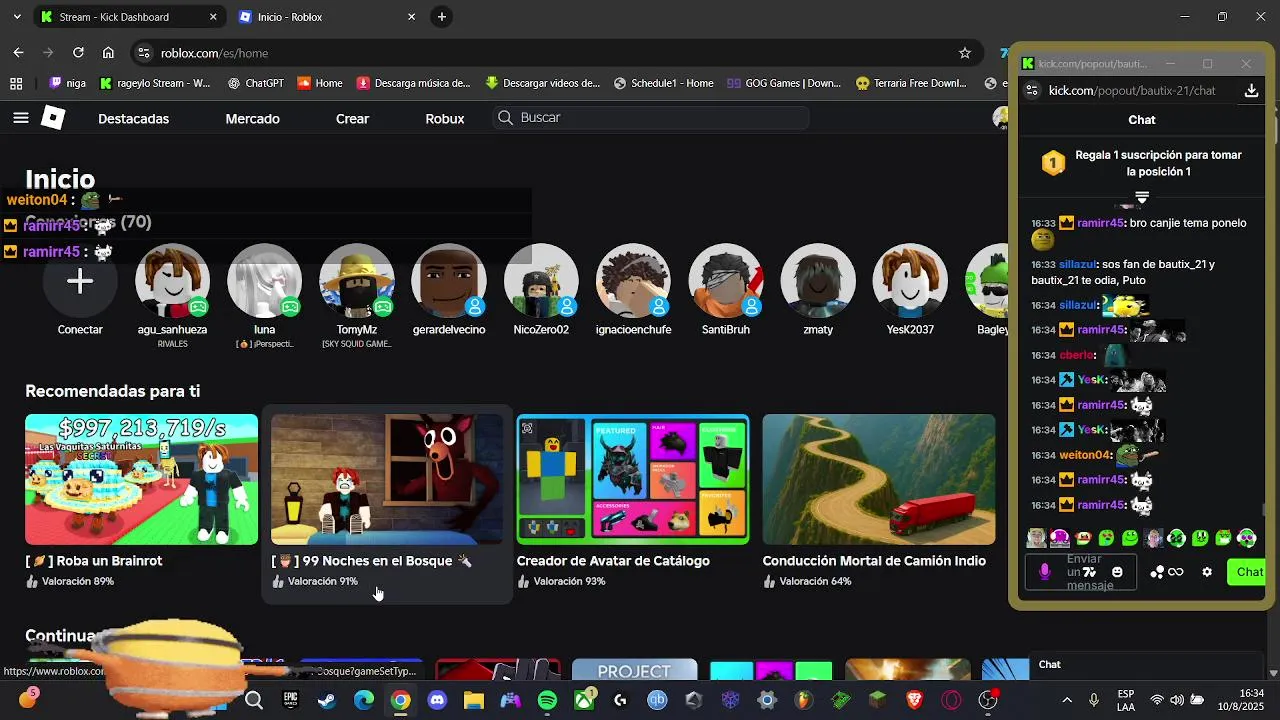Image resolution: width=1280 pixels, height=720 pixels.
Task: Switch to the Stream - Kick Dashboard tab
Action: 128,17
